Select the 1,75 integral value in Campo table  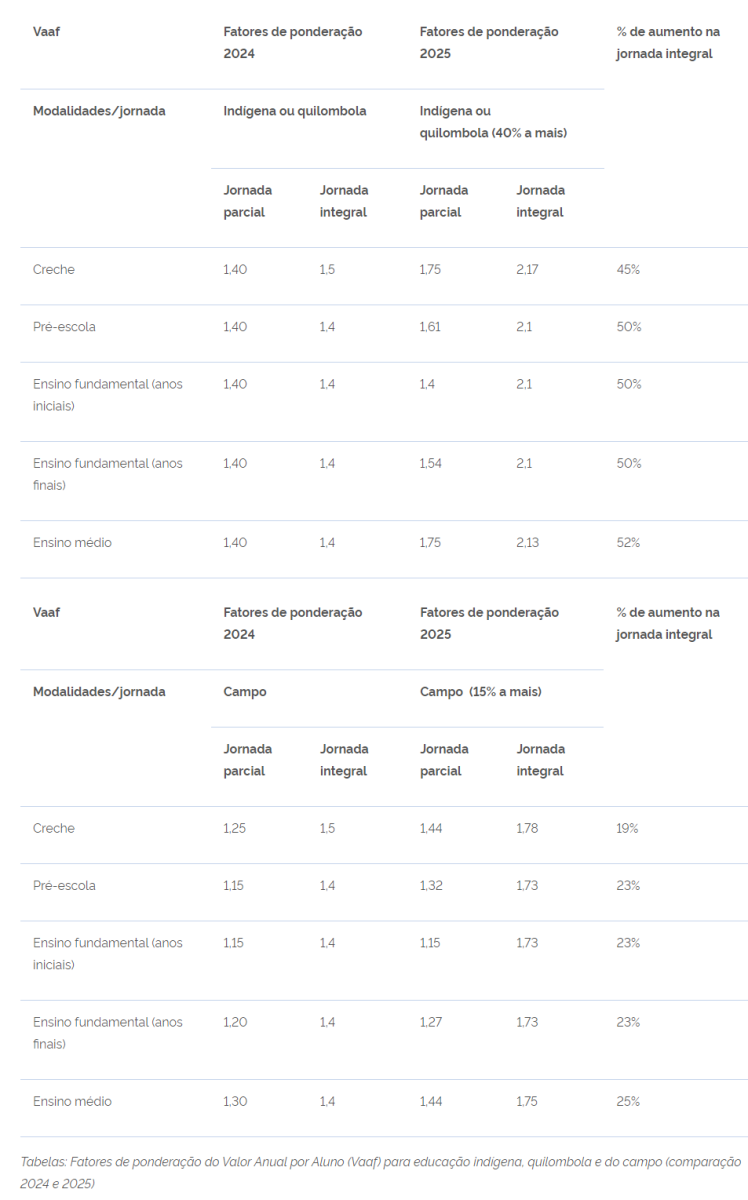[x=527, y=1102]
